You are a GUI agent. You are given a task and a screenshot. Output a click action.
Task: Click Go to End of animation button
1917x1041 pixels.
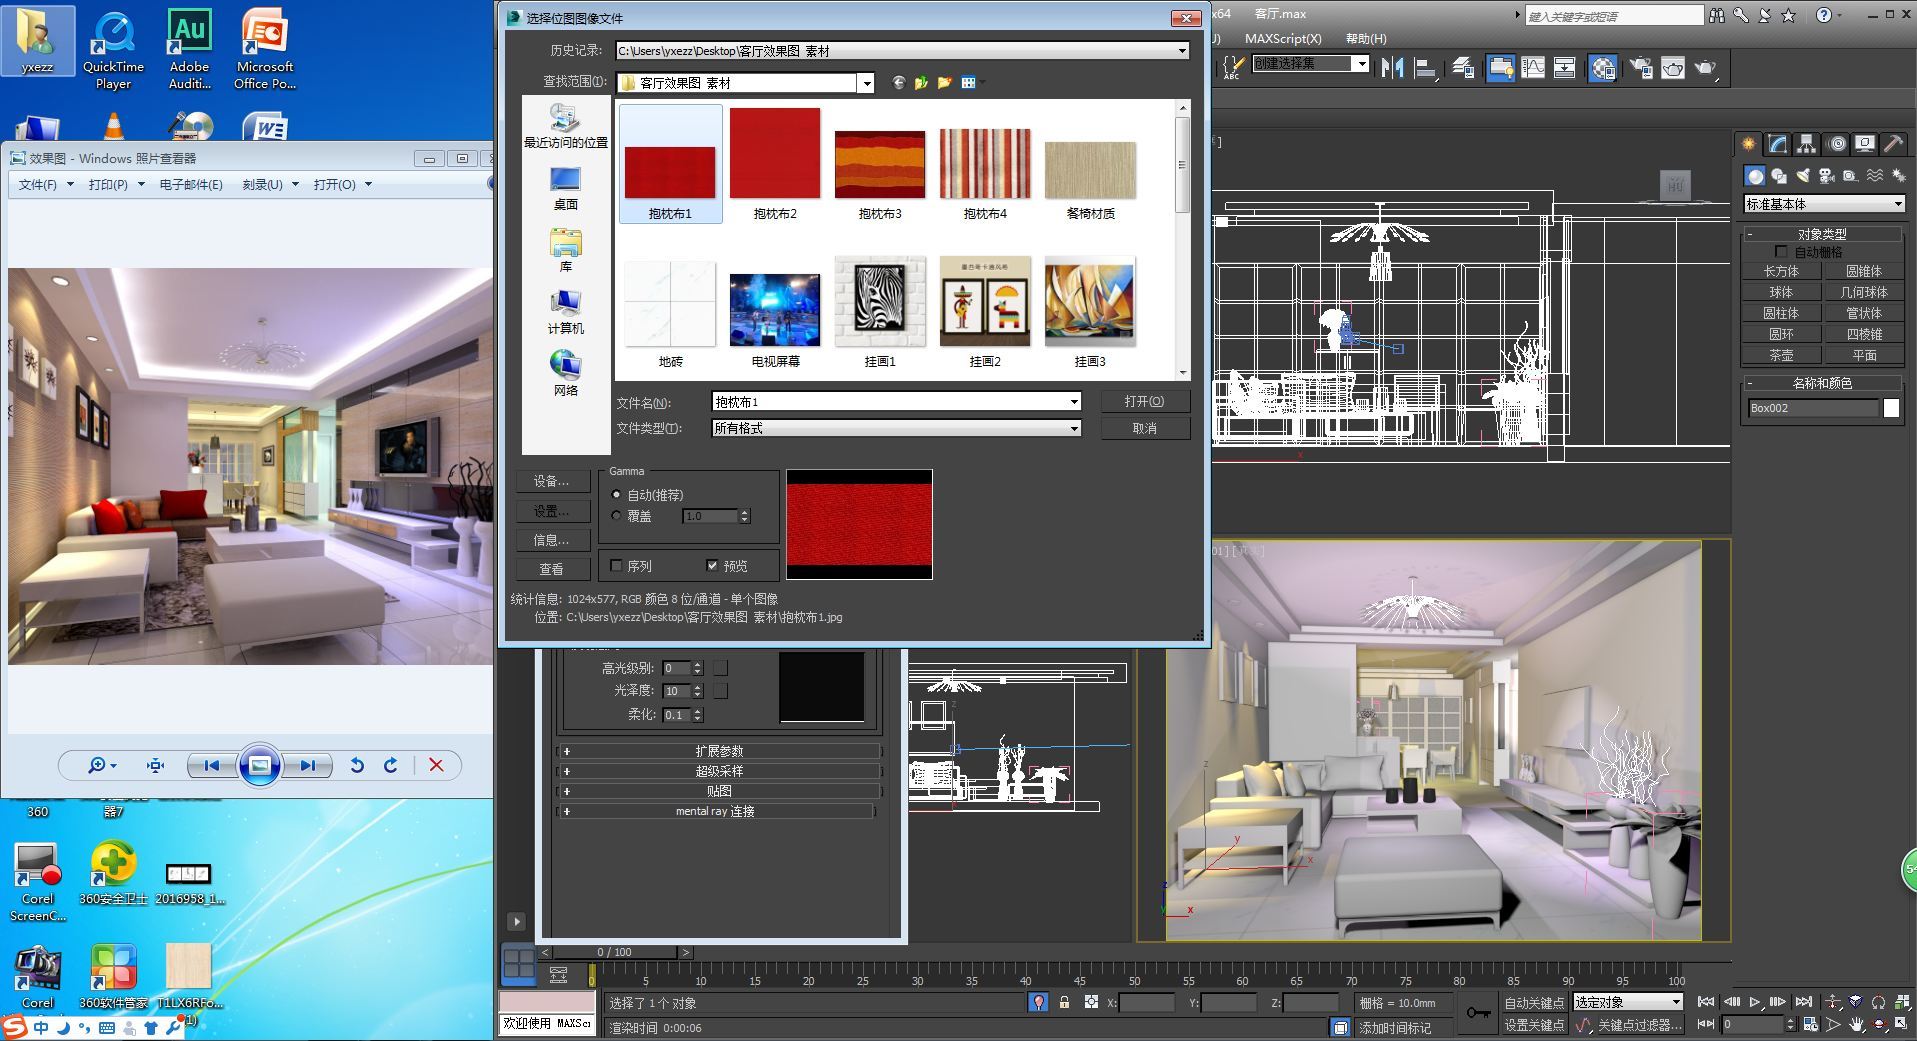pos(1804,1002)
